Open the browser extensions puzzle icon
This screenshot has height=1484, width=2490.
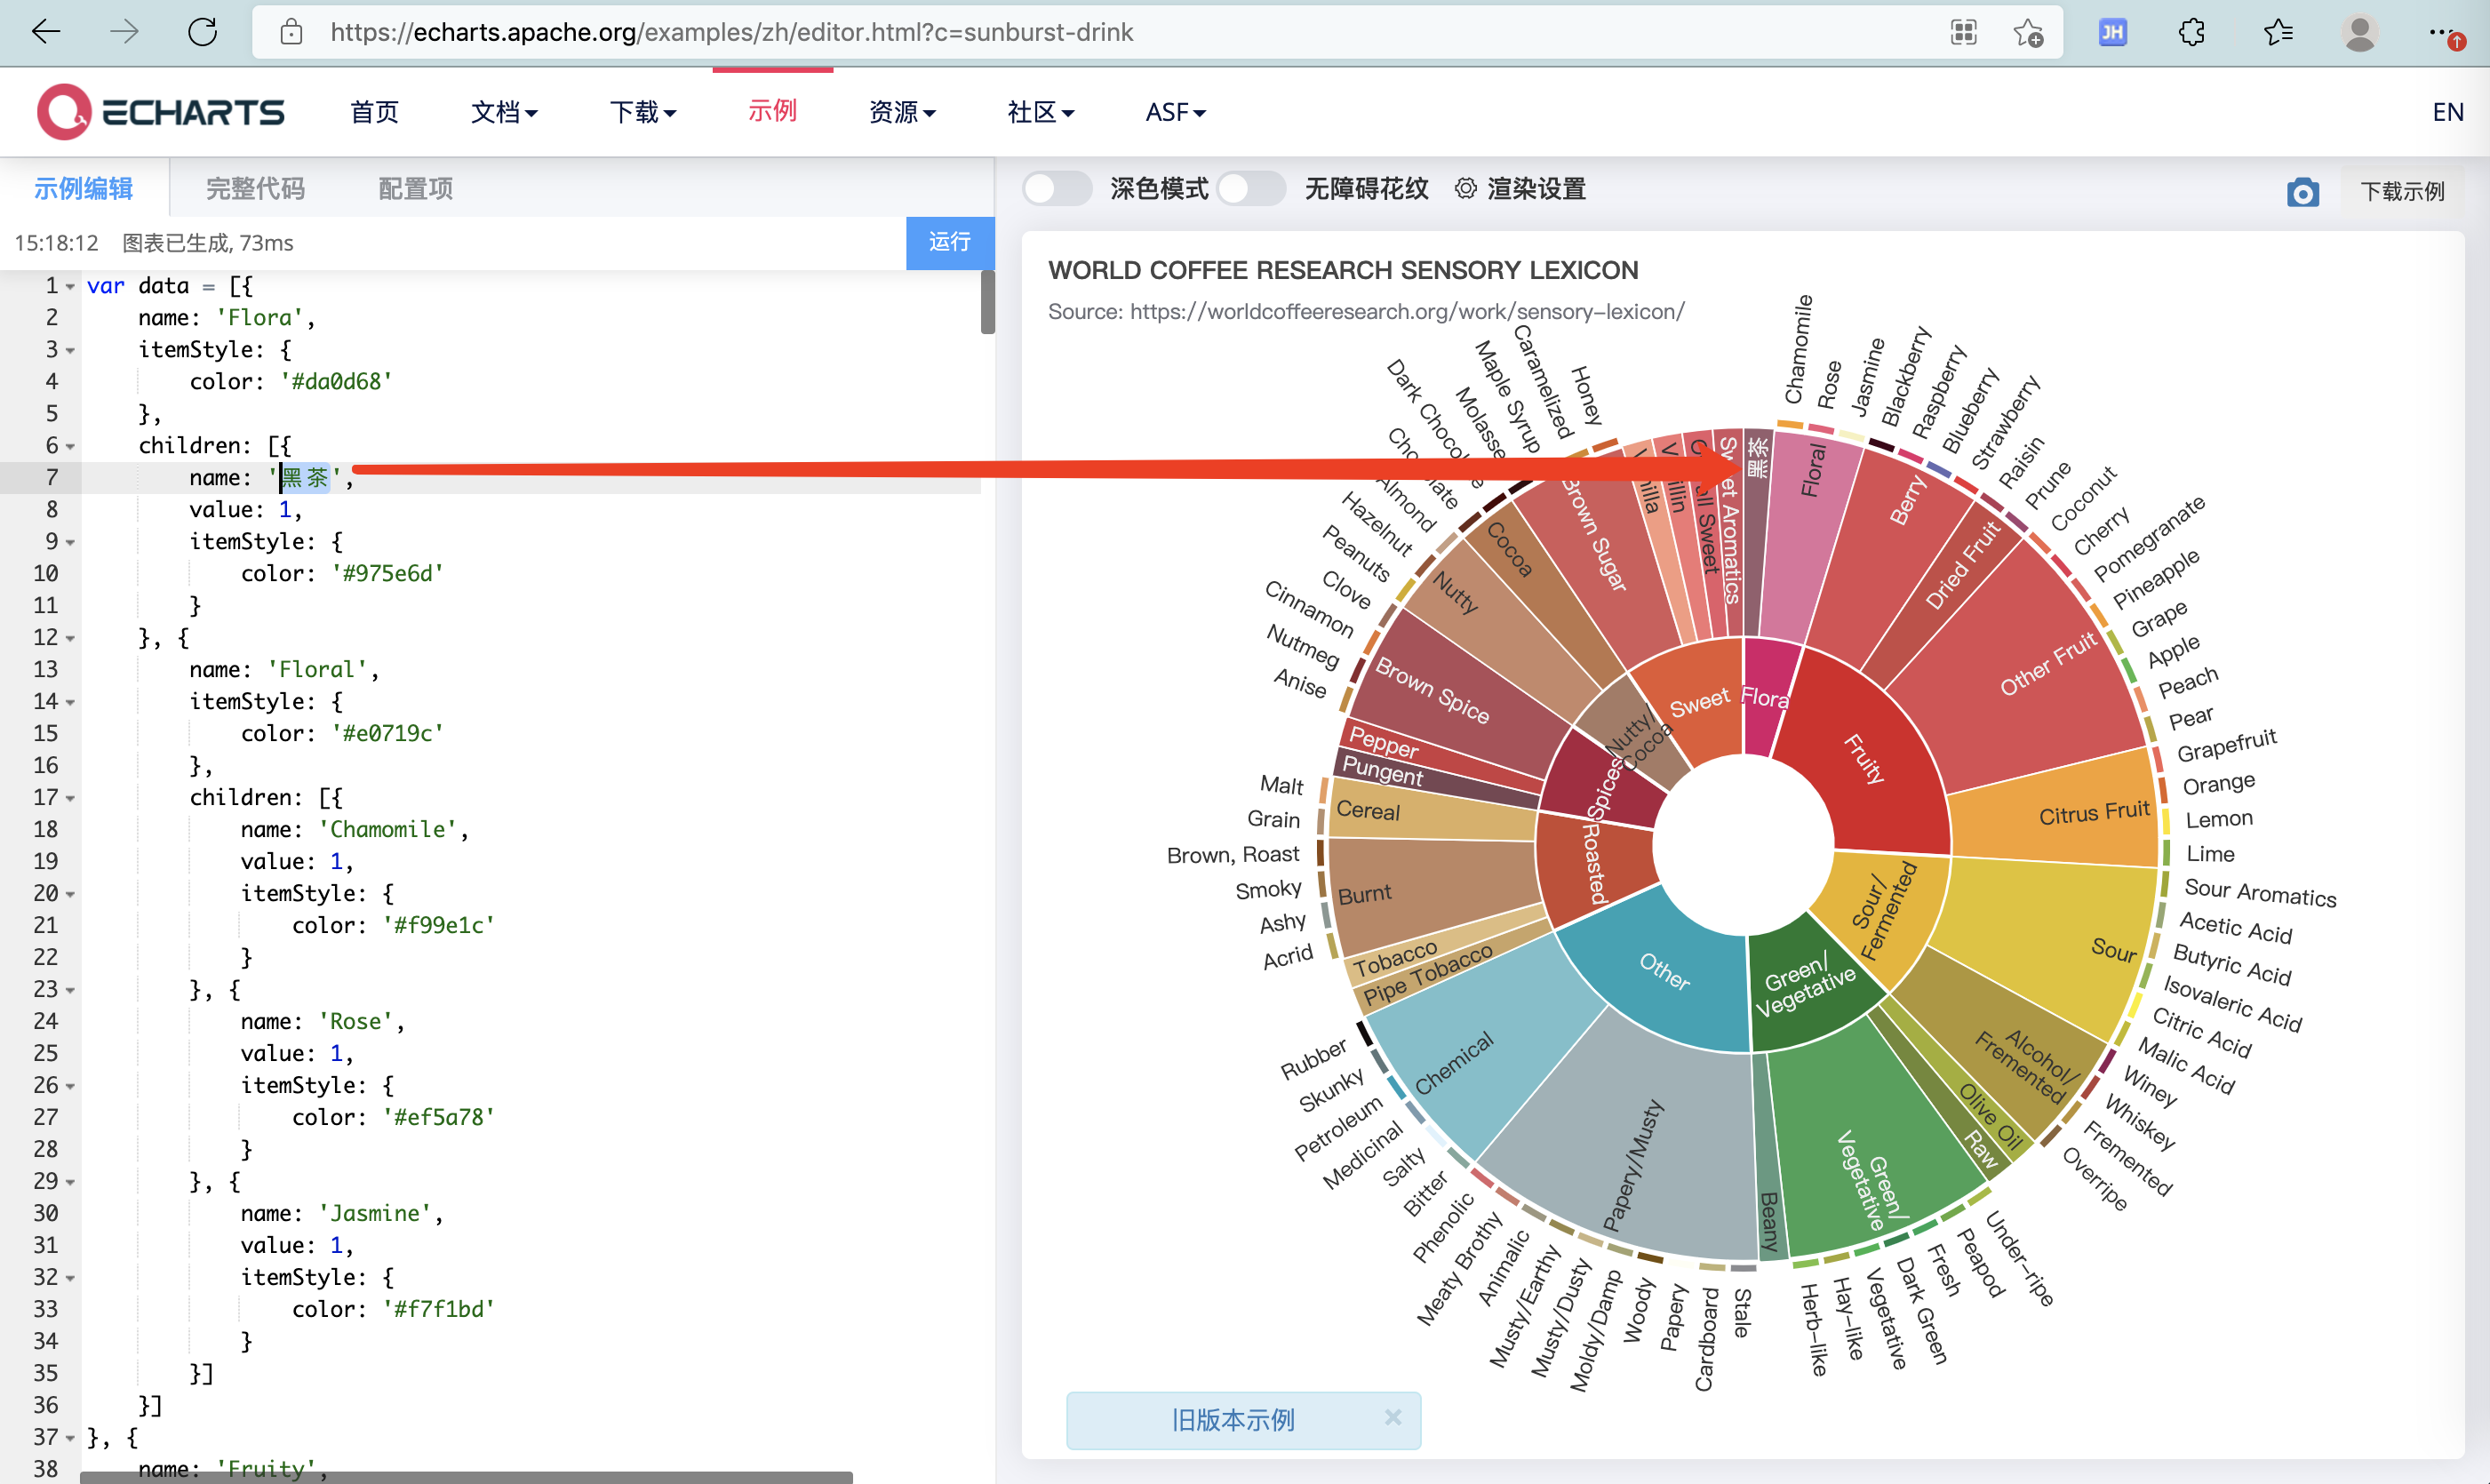2191,32
